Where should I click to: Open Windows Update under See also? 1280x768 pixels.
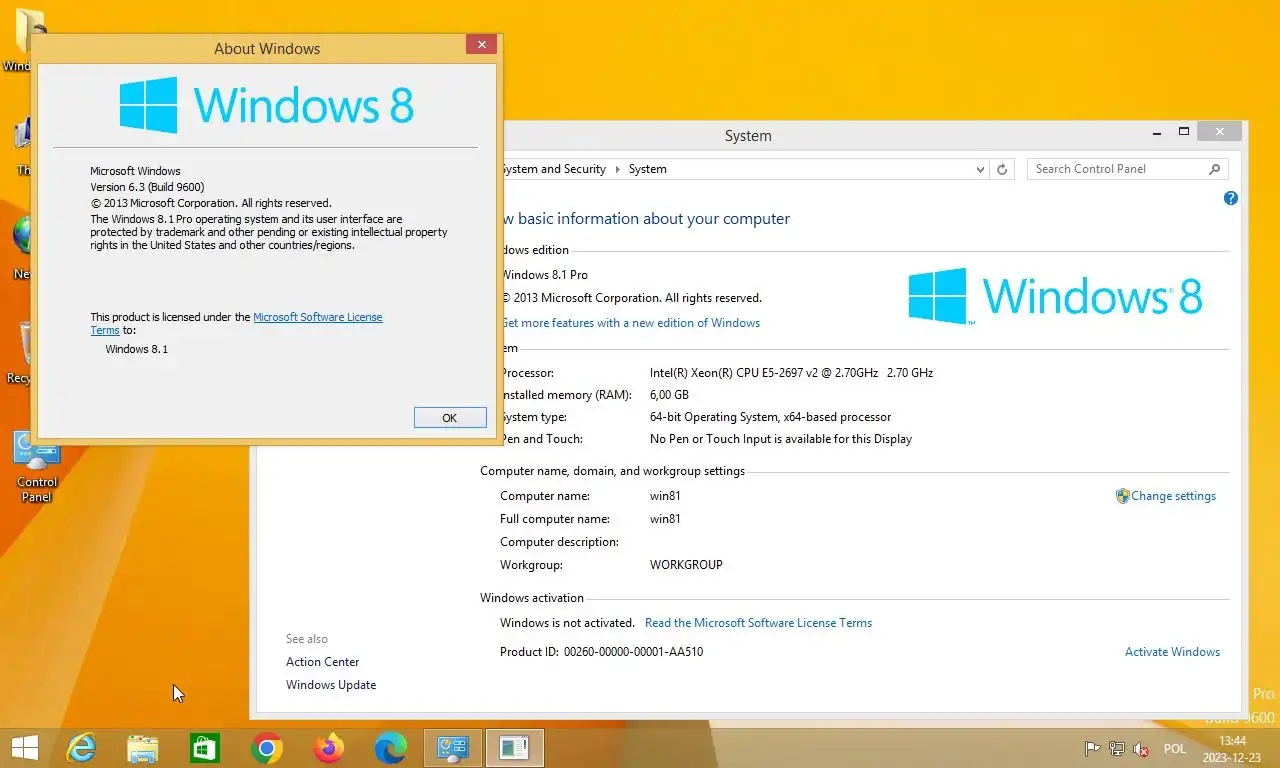[331, 685]
